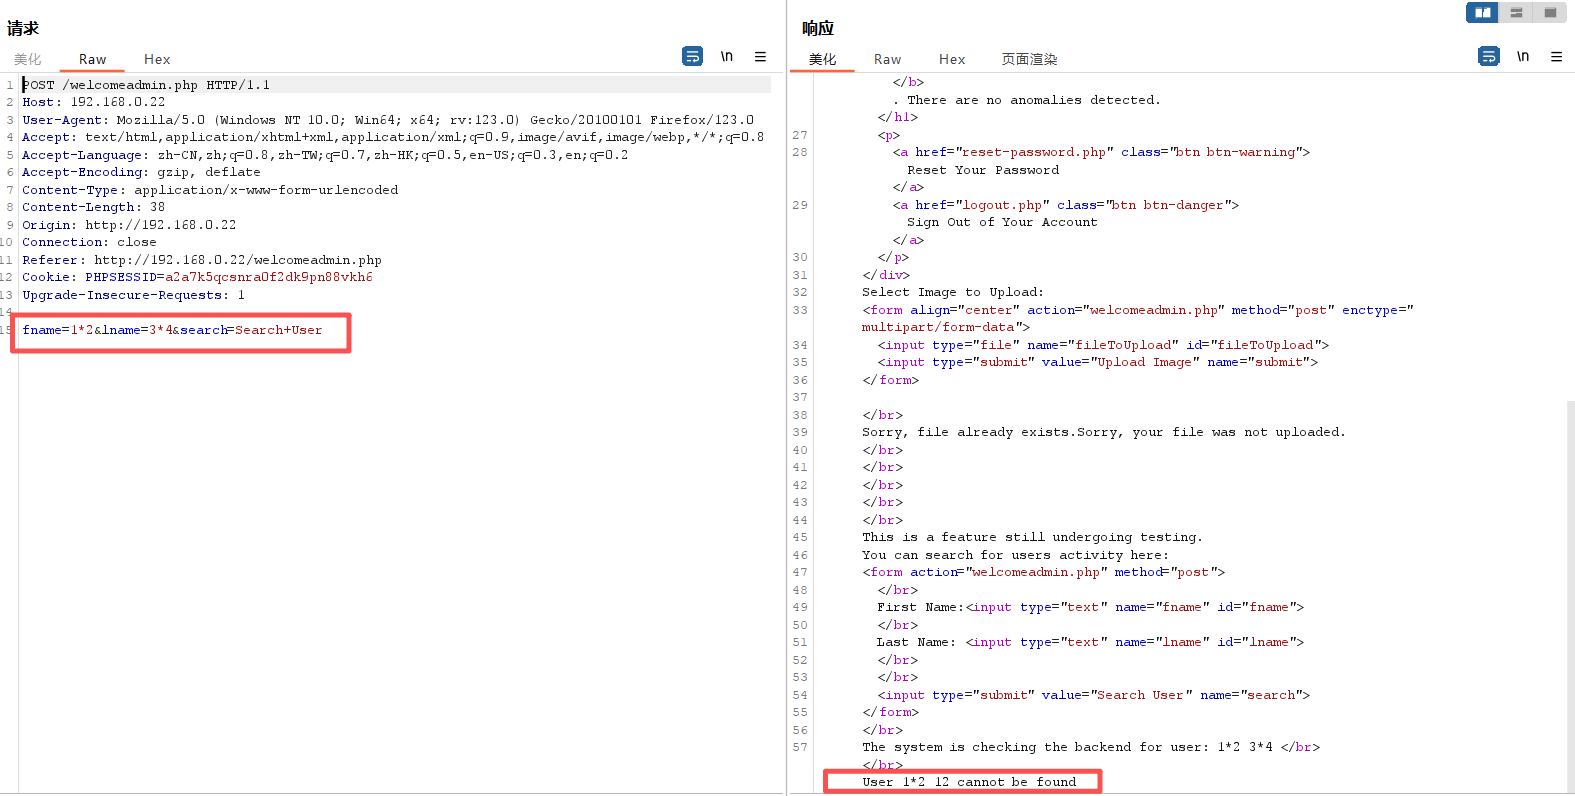Toggle non-printable characters \n in response panel

pos(1523,57)
